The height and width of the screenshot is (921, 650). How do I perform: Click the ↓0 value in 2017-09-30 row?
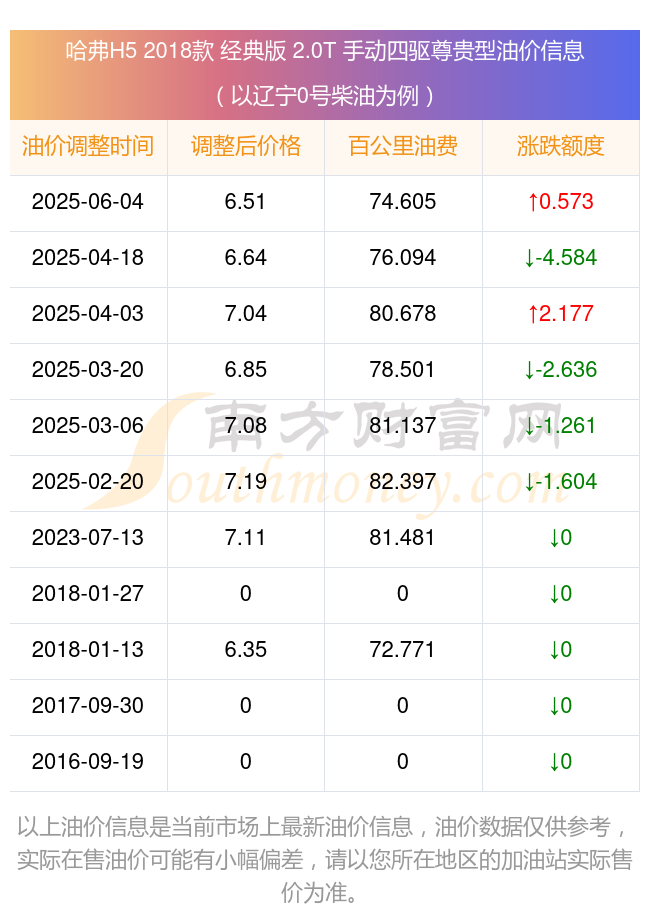pyautogui.click(x=561, y=706)
